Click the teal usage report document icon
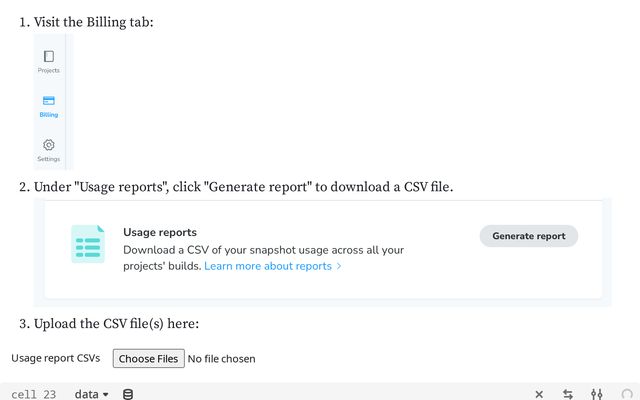The image size is (640, 400). coord(88,244)
